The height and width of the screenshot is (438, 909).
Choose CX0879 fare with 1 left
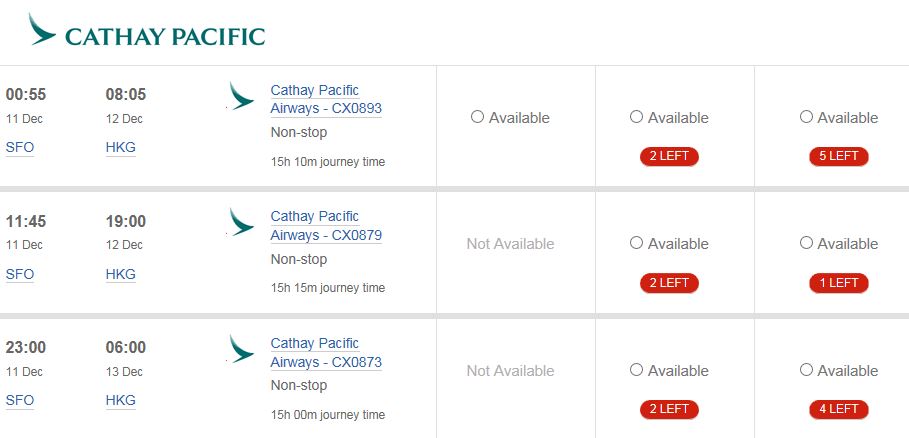807,243
